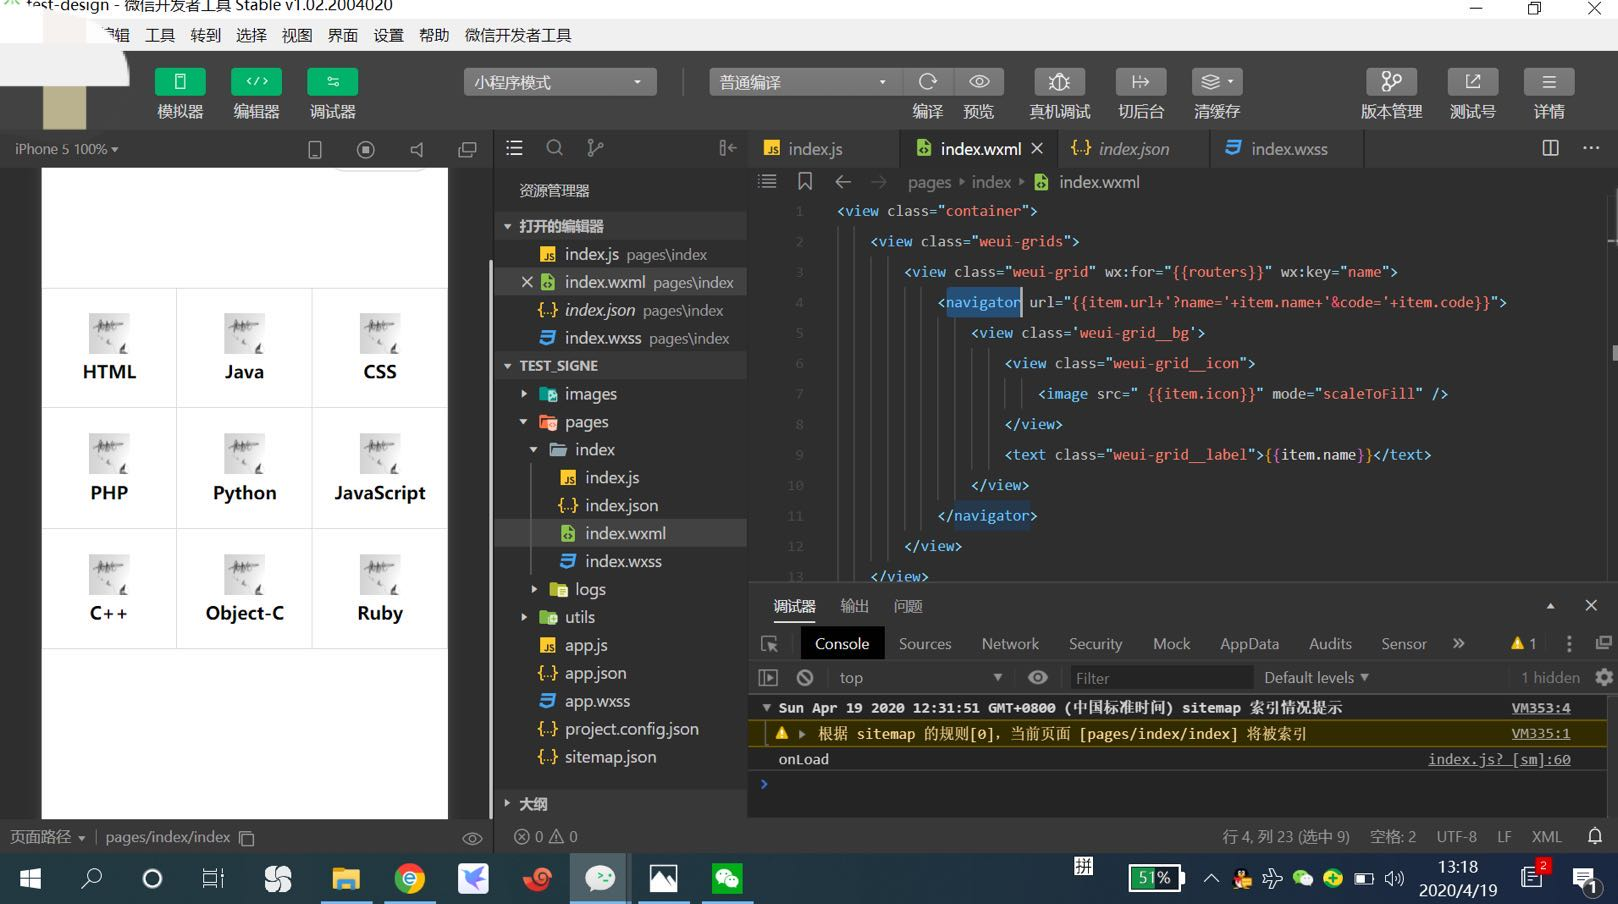This screenshot has width=1618, height=904.
Task: Click the element inspector select icon
Action: (769, 644)
